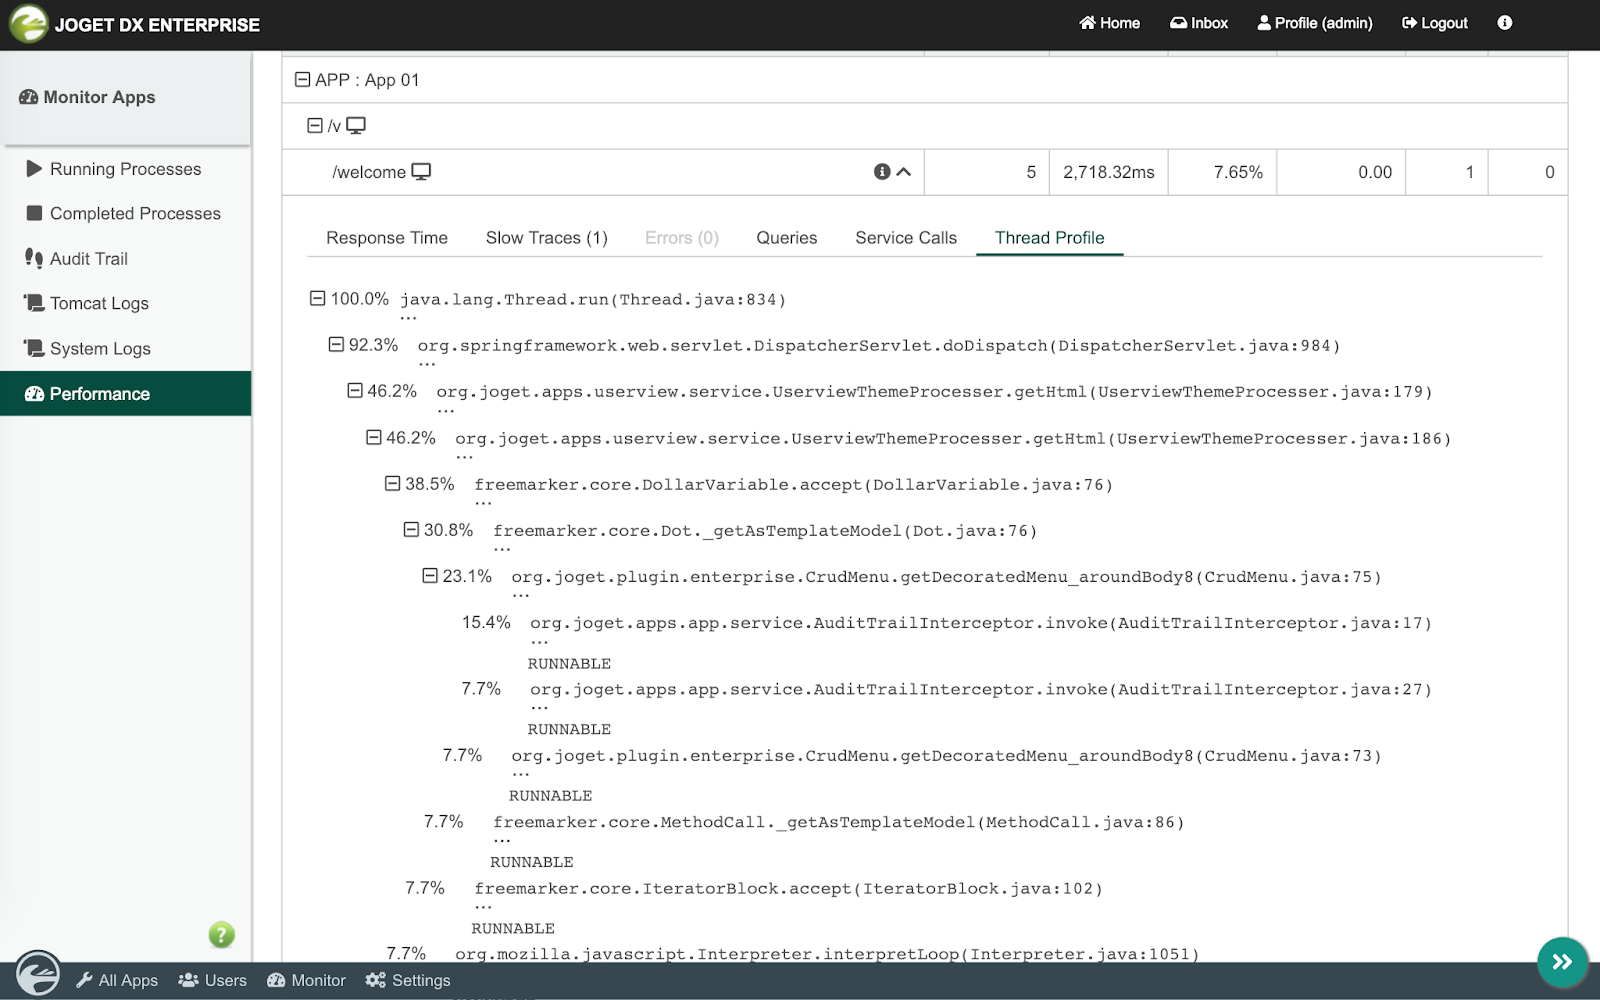Click the JOGET DX ENTERPRISE title
The height and width of the screenshot is (1000, 1600).
pos(157,25)
